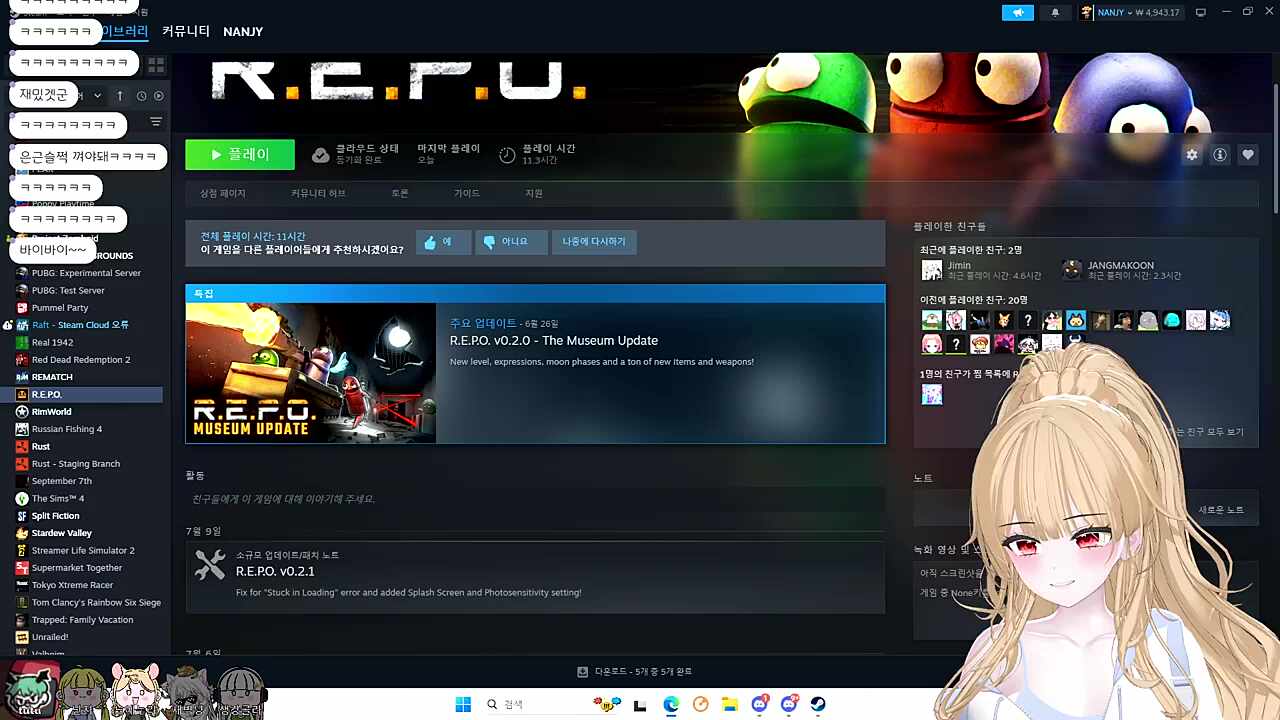Select Streamer Life Simulator 2 in the library
The image size is (1280, 720).
[x=83, y=551]
